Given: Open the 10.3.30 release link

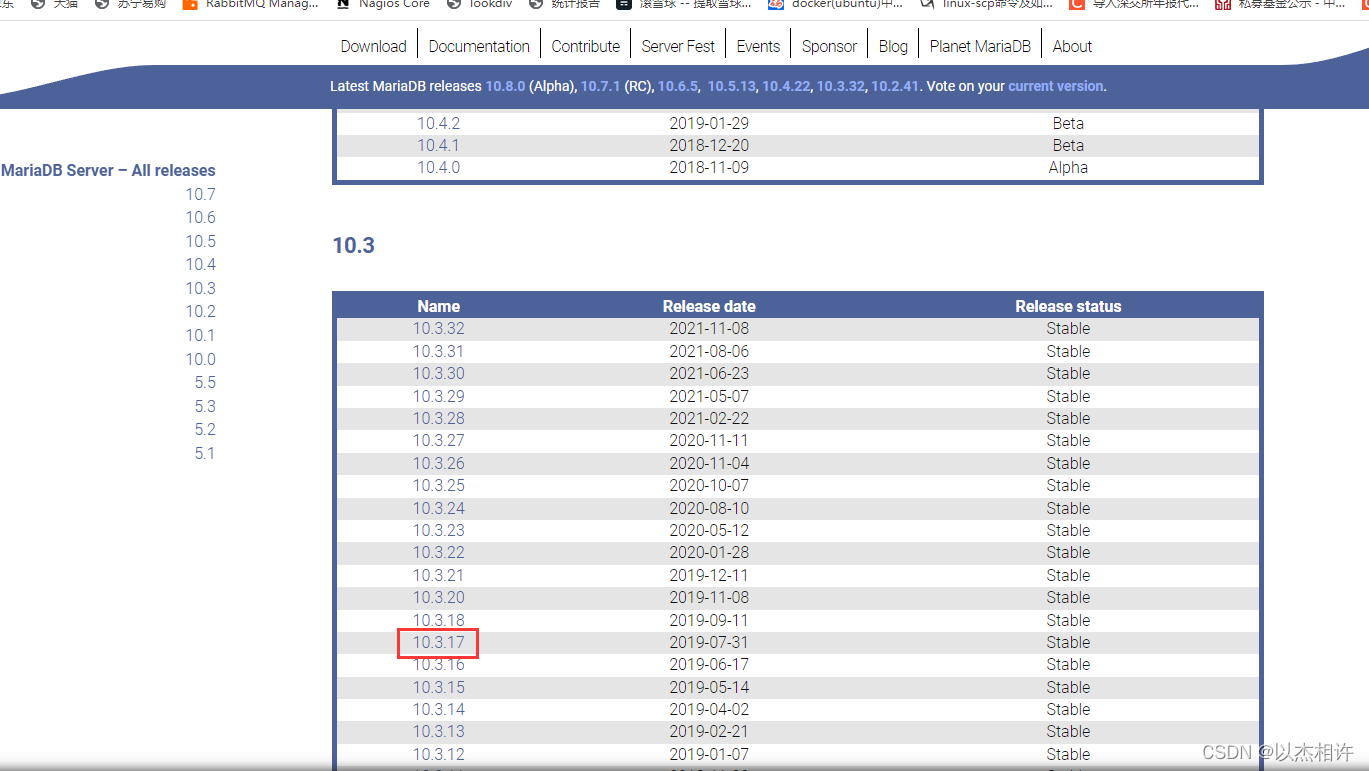Looking at the screenshot, I should (439, 374).
